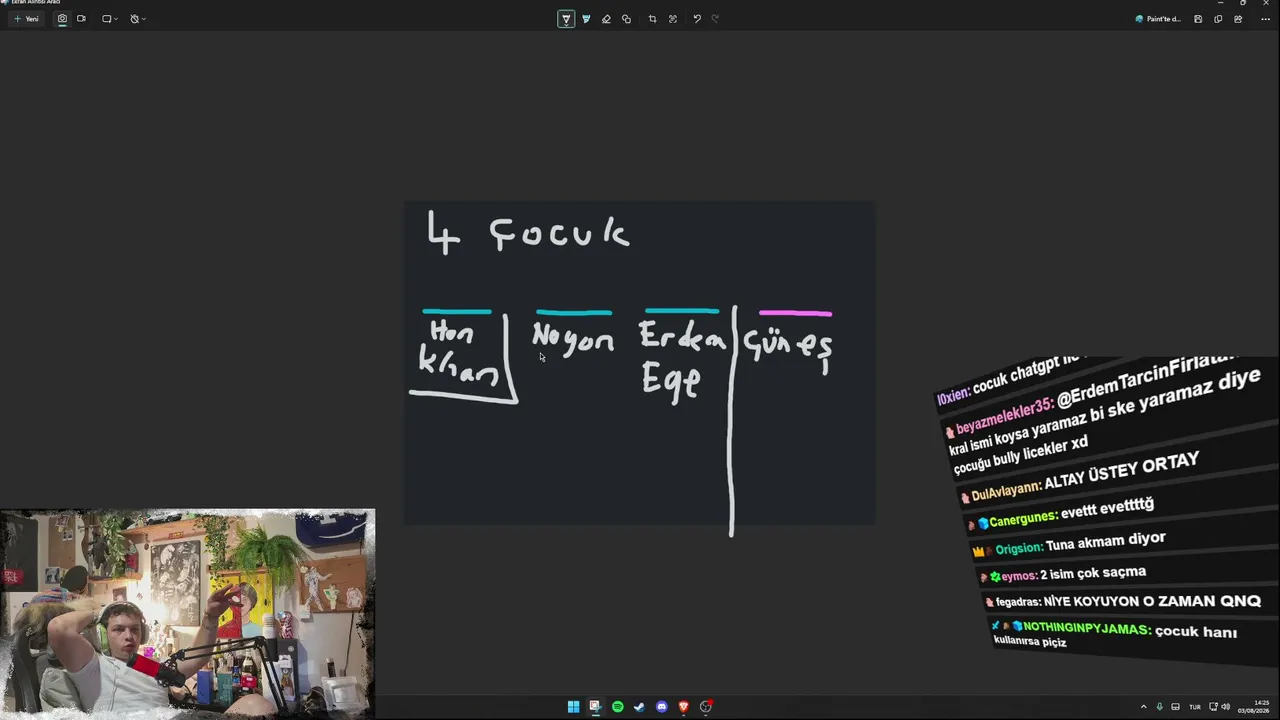Open the taskbar clock and date

(1254, 707)
